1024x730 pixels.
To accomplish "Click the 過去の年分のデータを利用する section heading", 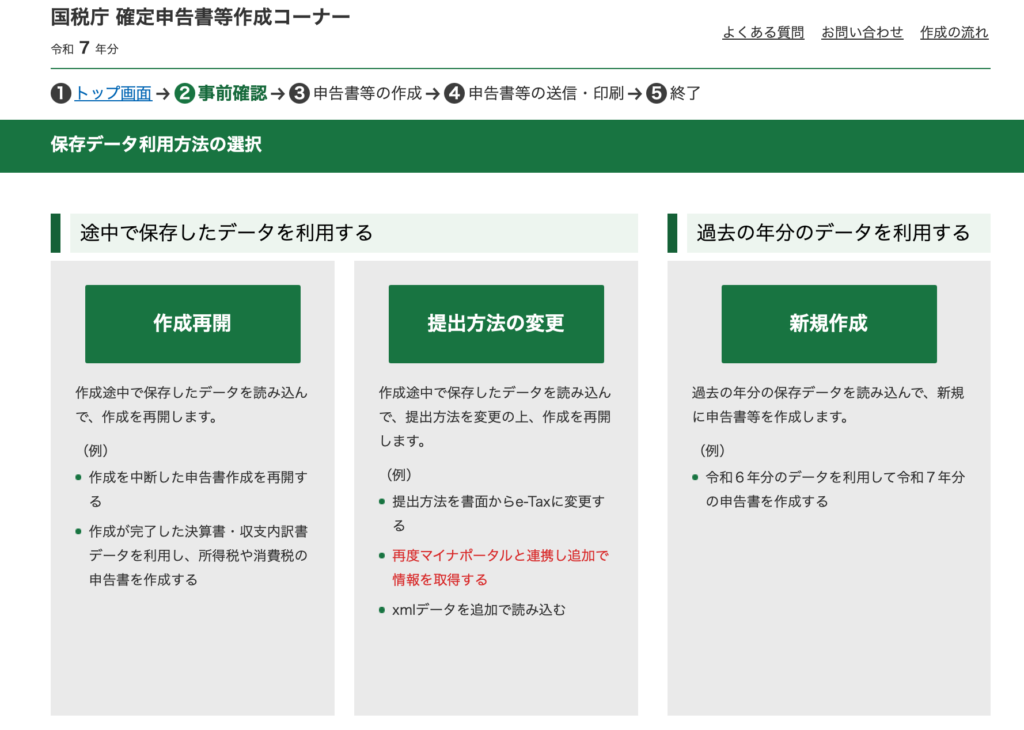I will [833, 233].
